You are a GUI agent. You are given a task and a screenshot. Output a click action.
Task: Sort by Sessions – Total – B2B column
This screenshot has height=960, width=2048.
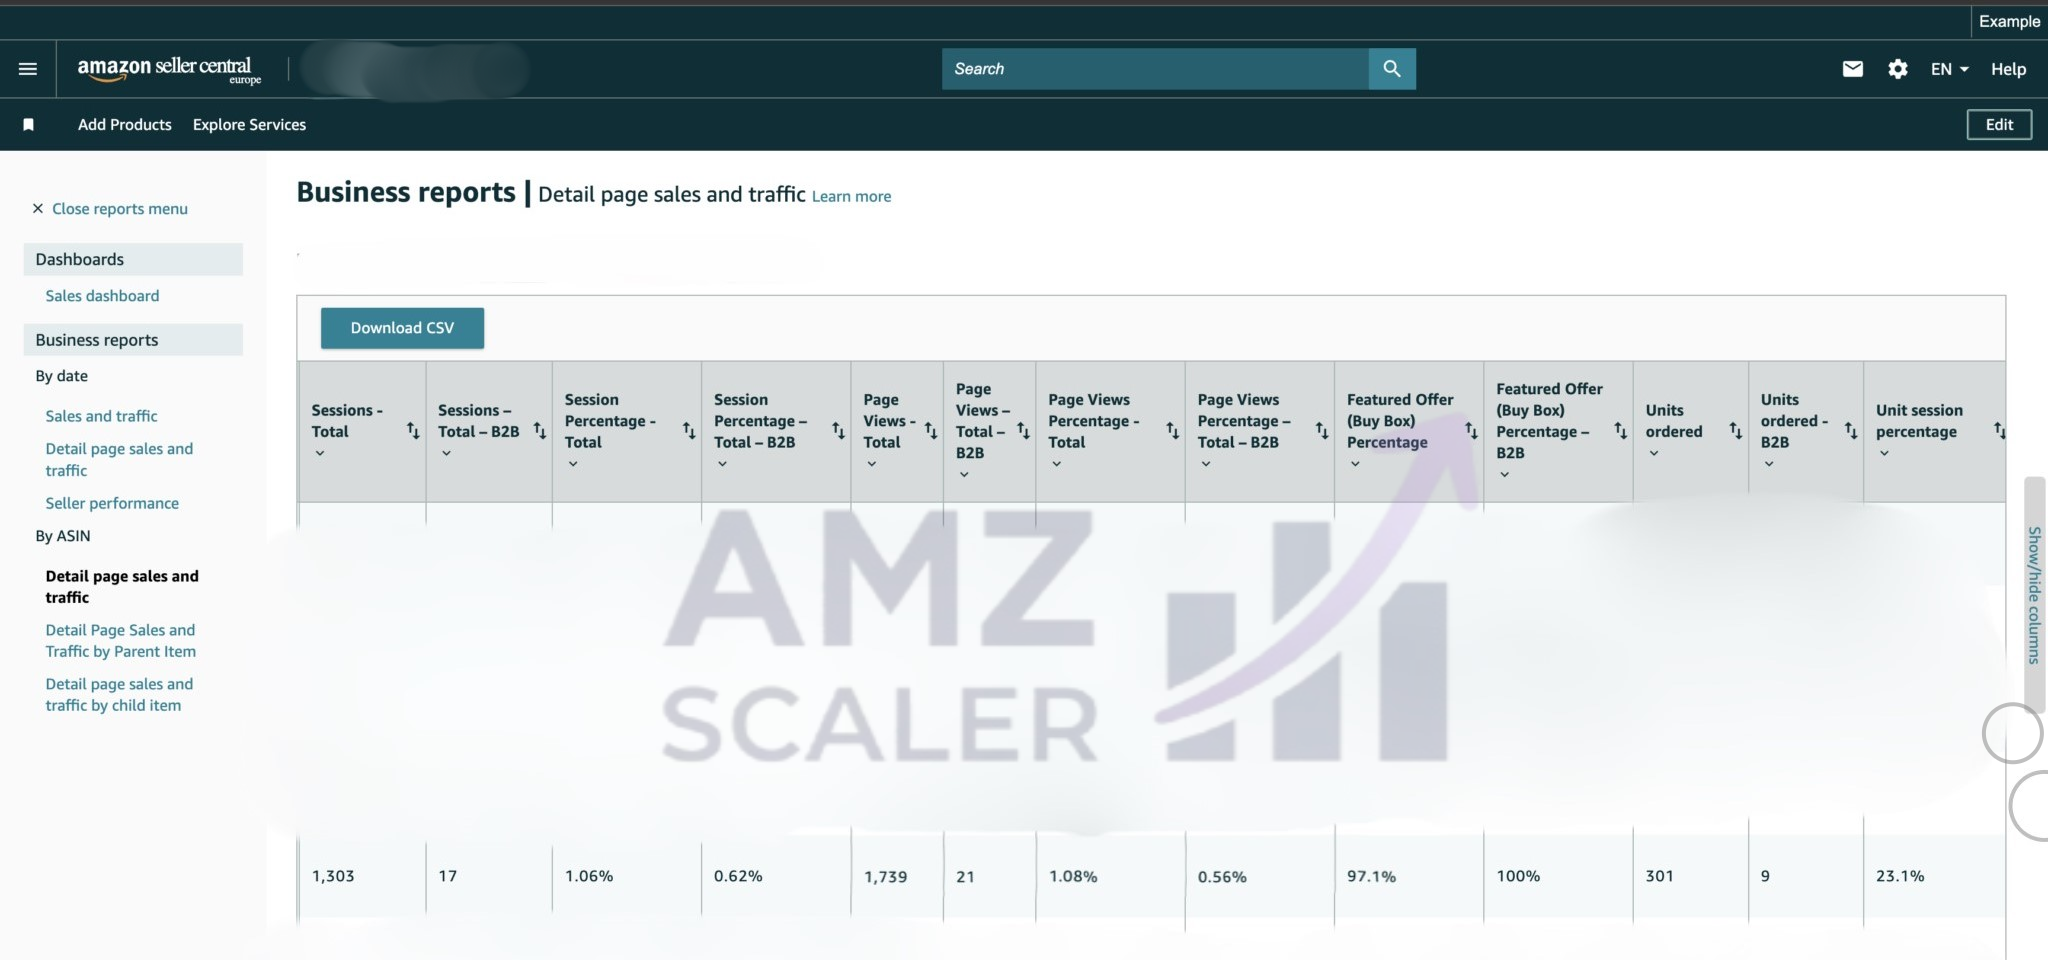click(540, 431)
